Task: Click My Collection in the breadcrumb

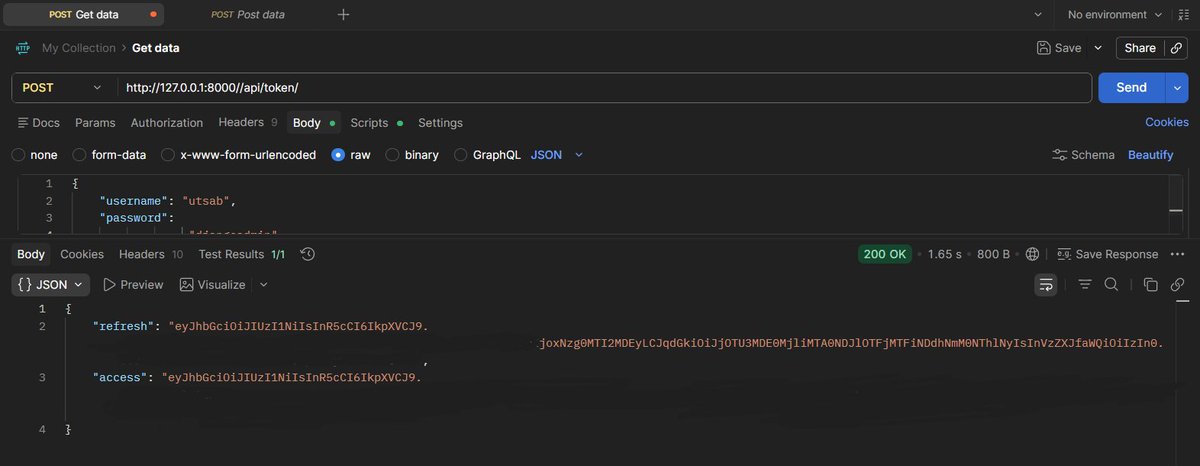Action: pos(79,47)
